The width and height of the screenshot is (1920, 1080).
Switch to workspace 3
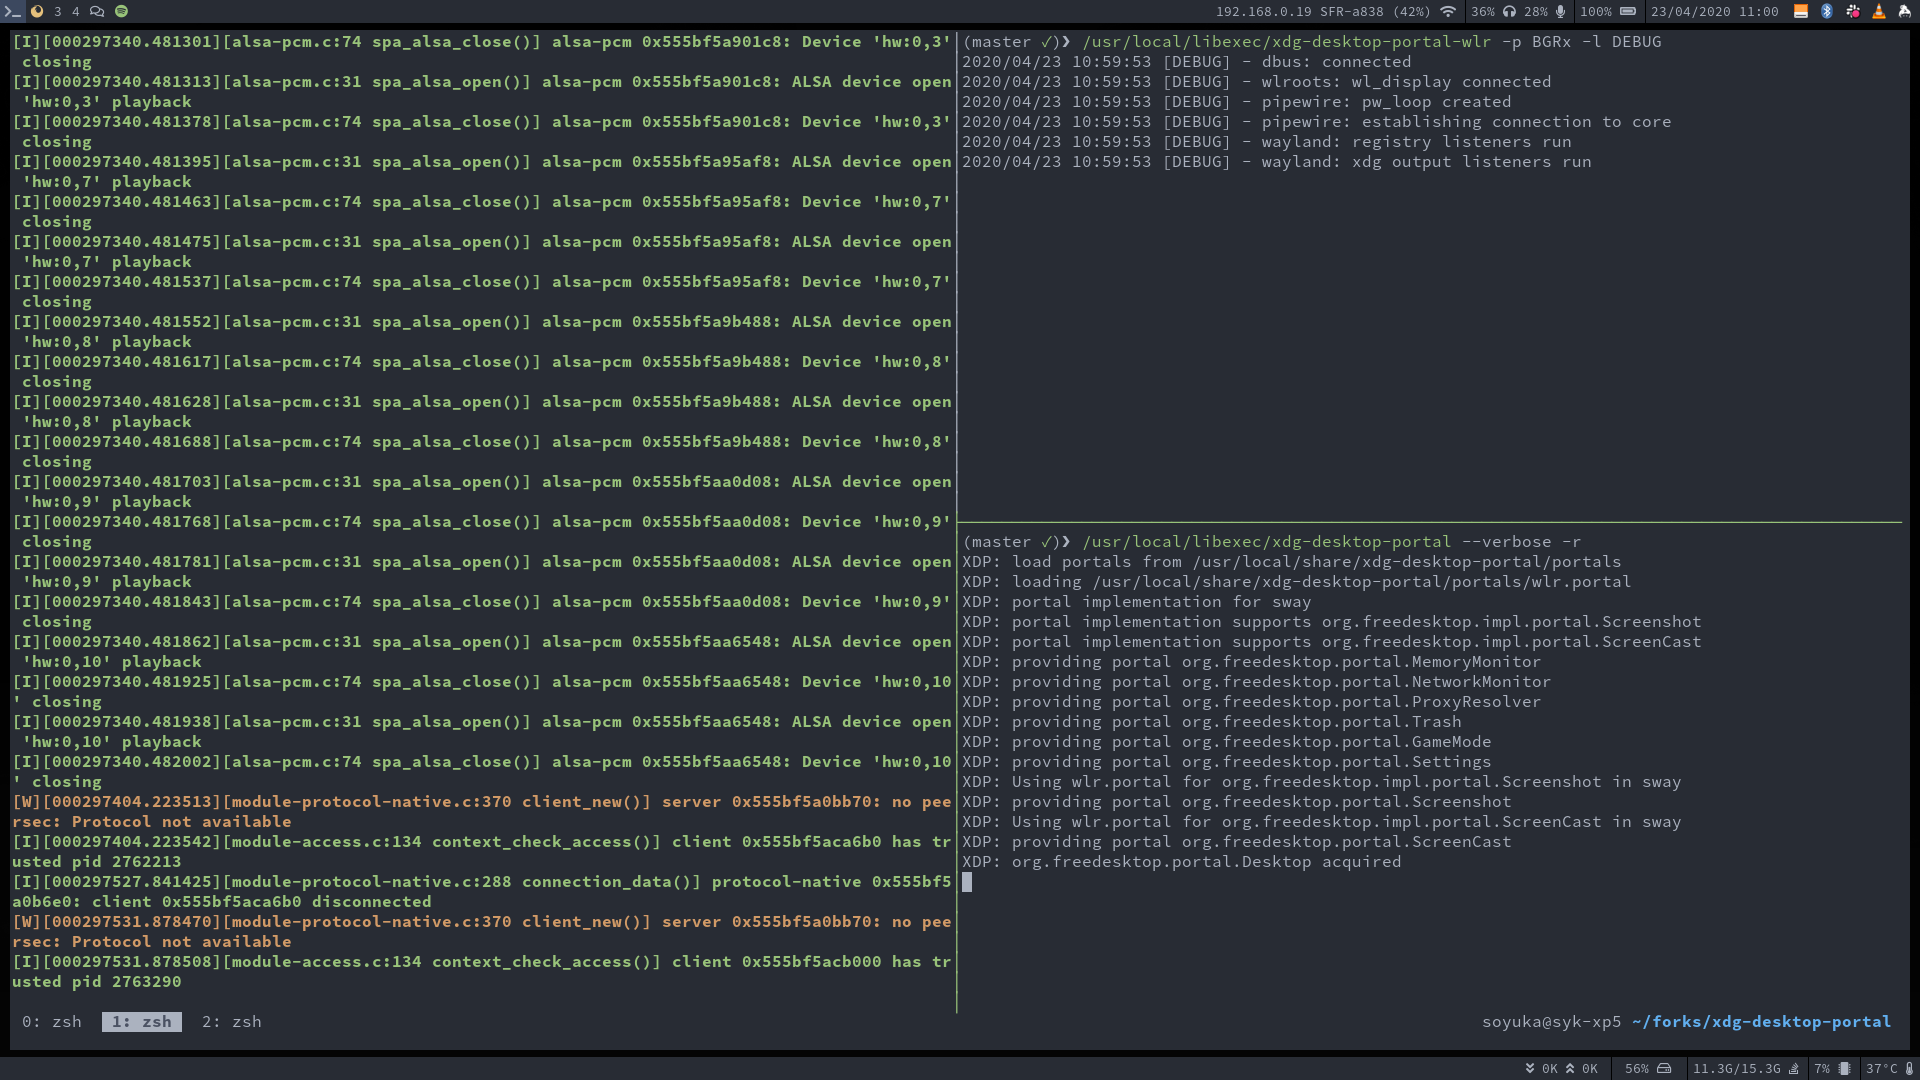tap(57, 12)
